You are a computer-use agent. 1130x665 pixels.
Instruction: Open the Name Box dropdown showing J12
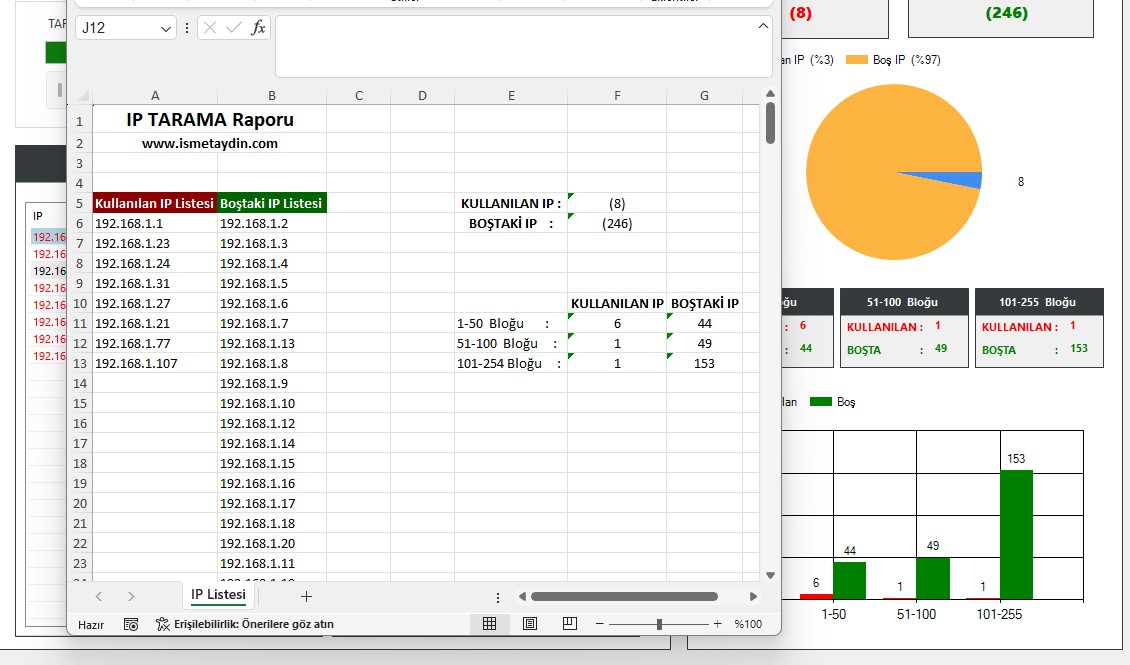point(166,29)
